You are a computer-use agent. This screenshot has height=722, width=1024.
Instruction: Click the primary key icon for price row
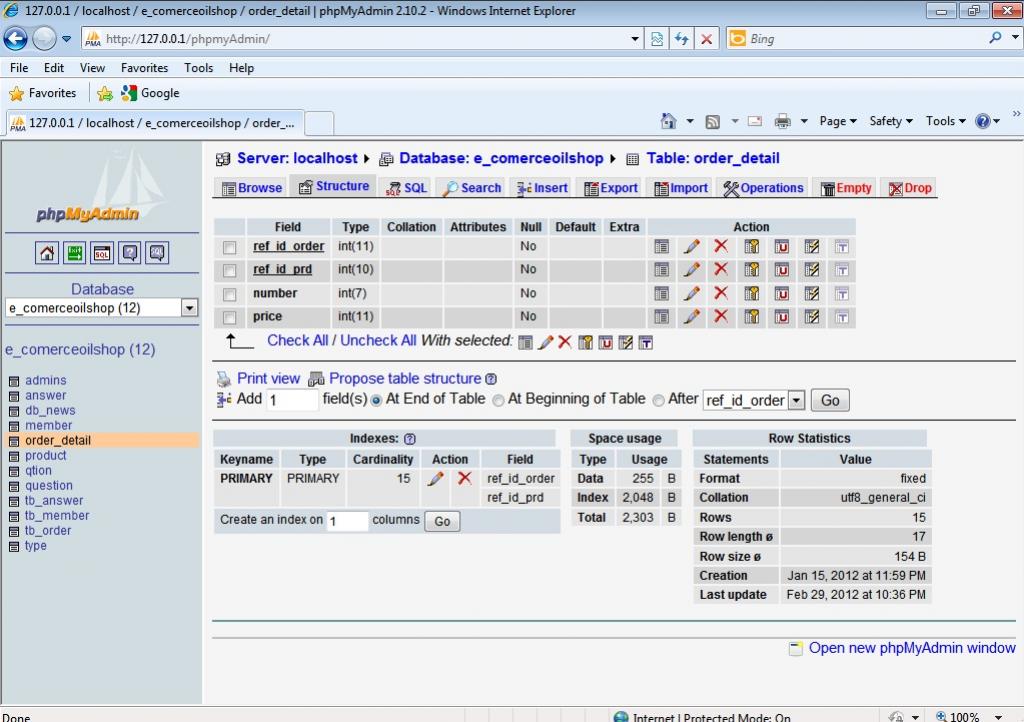coord(751,317)
